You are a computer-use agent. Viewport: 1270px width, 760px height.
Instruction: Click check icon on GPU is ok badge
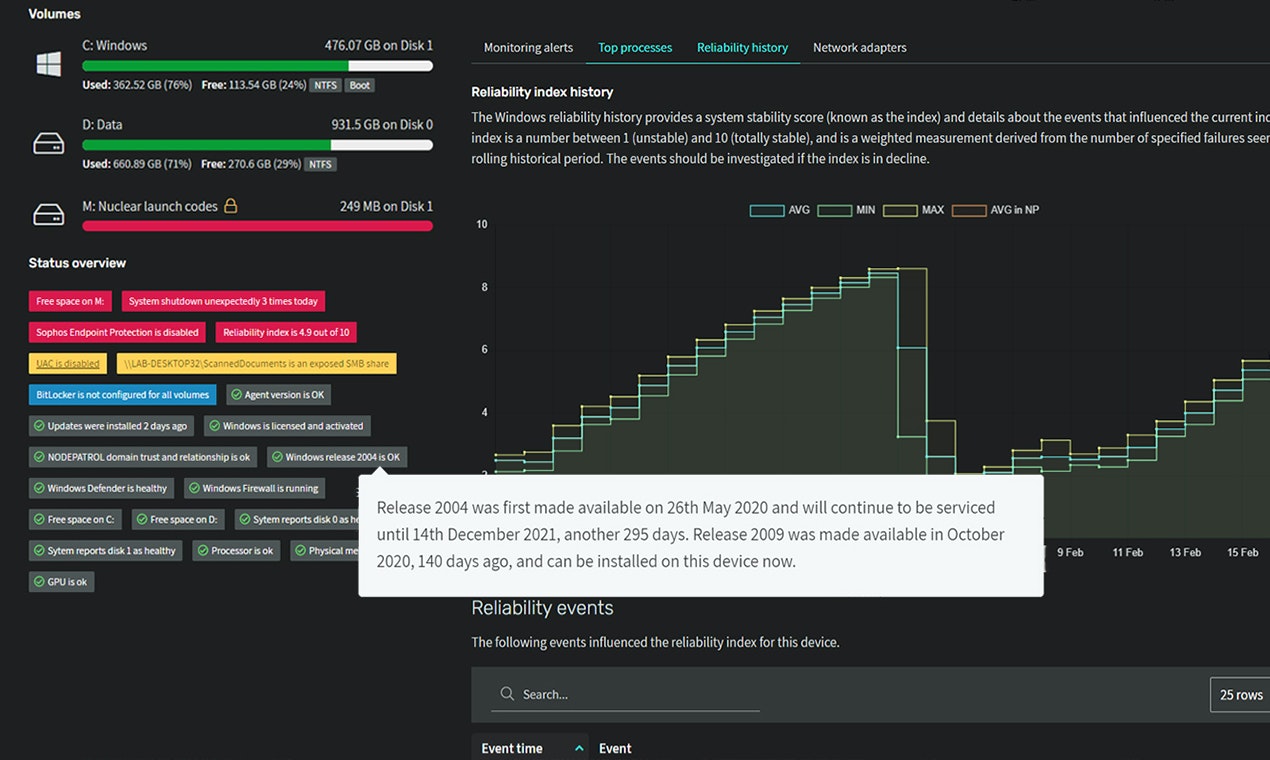coord(40,582)
